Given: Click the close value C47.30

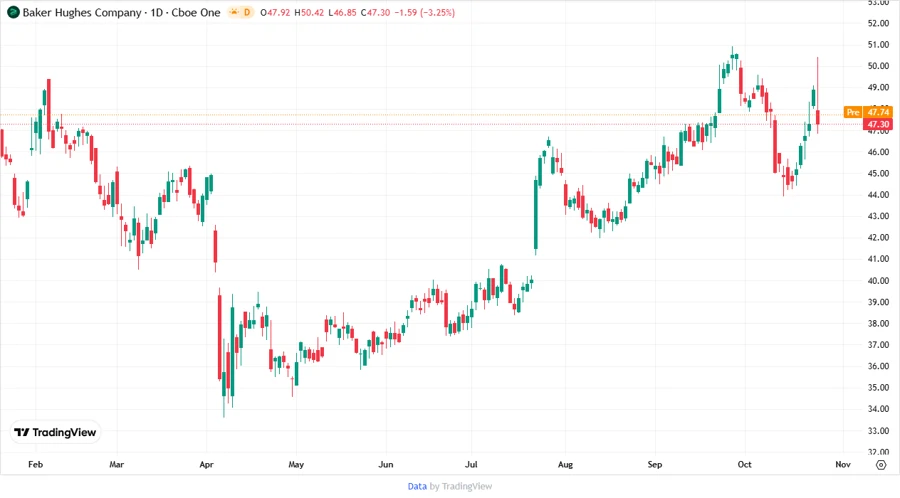Looking at the screenshot, I should pos(375,12).
